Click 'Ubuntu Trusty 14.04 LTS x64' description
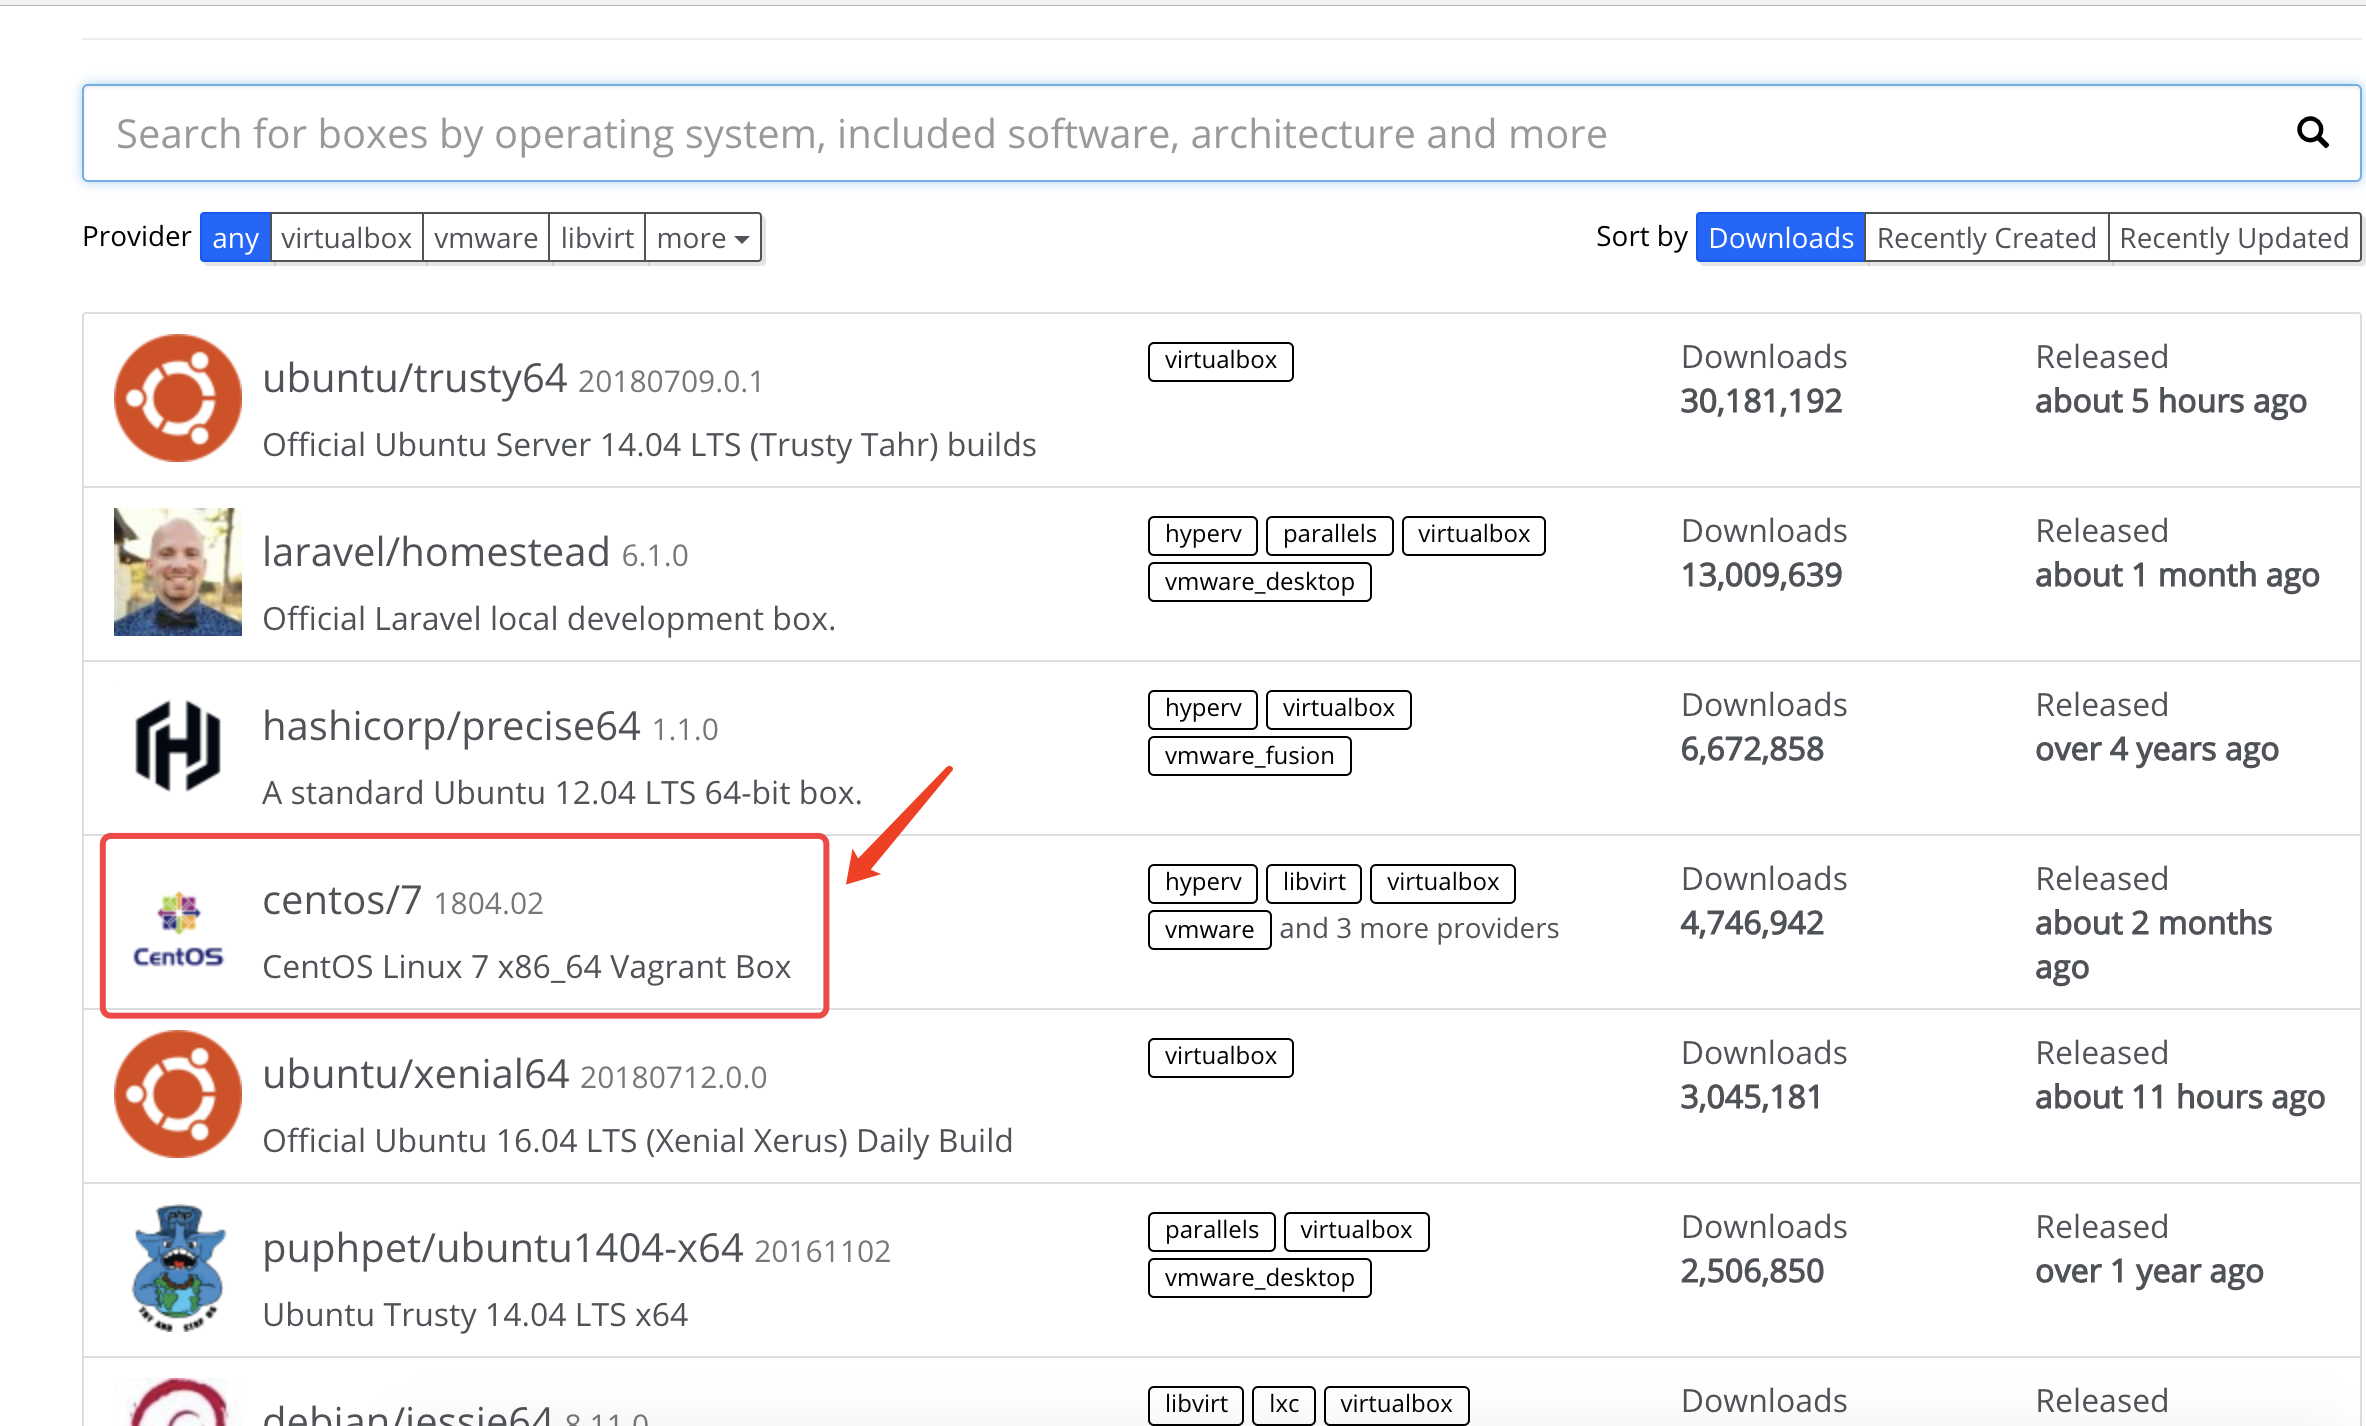The width and height of the screenshot is (2366, 1426). pyautogui.click(x=475, y=1315)
